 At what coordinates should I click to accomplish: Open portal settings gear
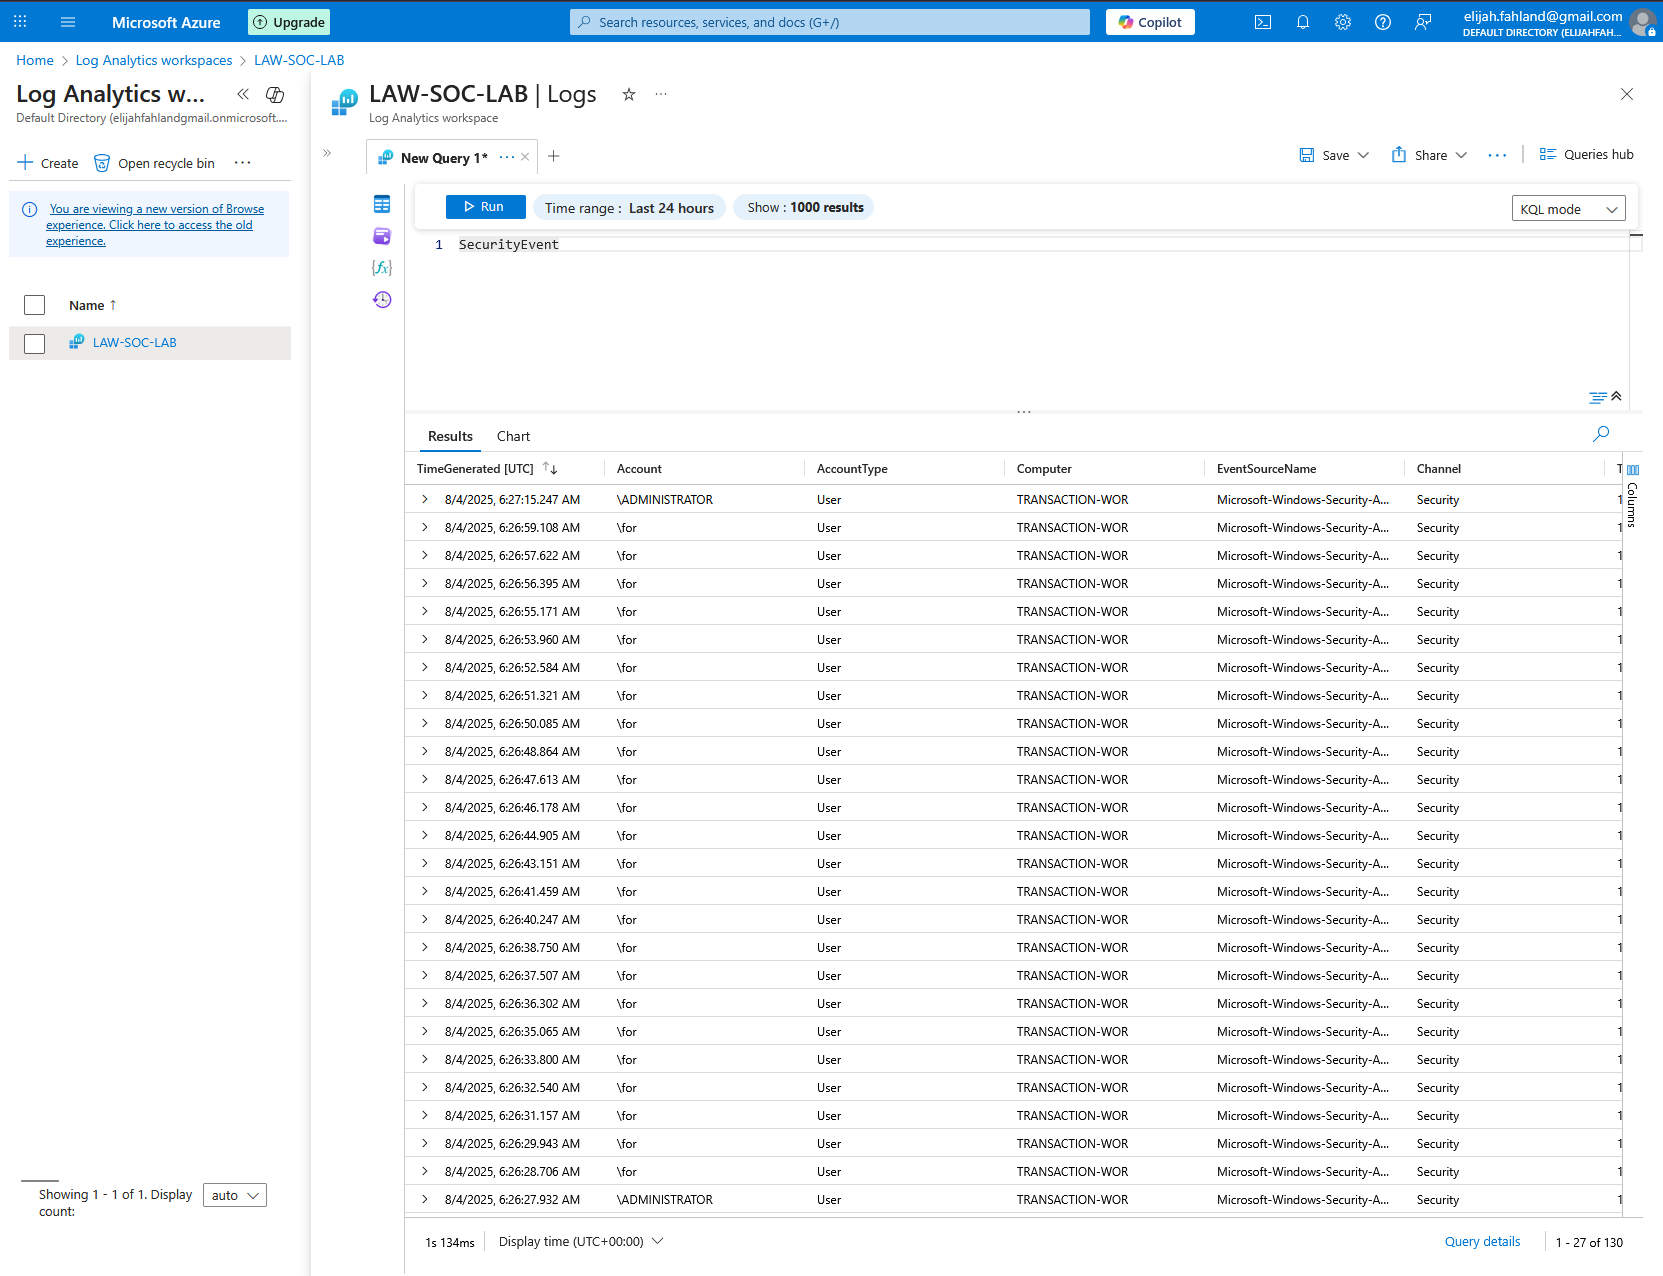1343,22
